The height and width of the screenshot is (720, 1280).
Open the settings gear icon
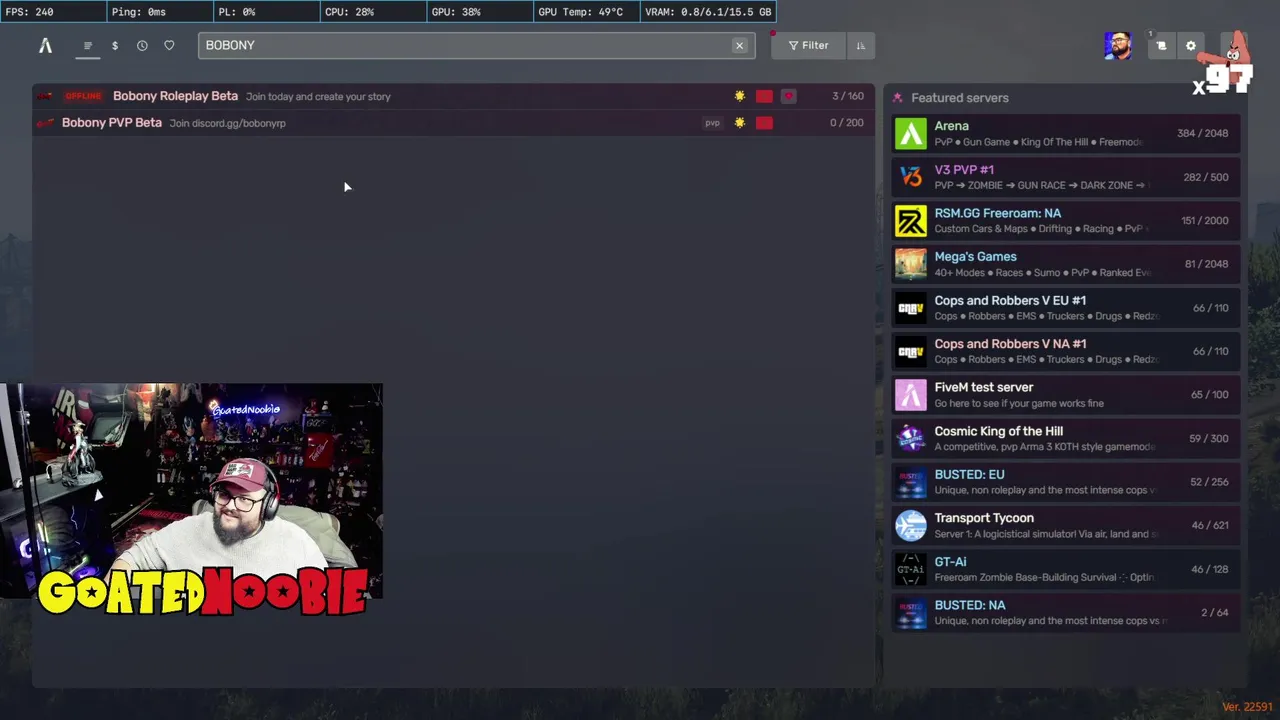(1190, 46)
